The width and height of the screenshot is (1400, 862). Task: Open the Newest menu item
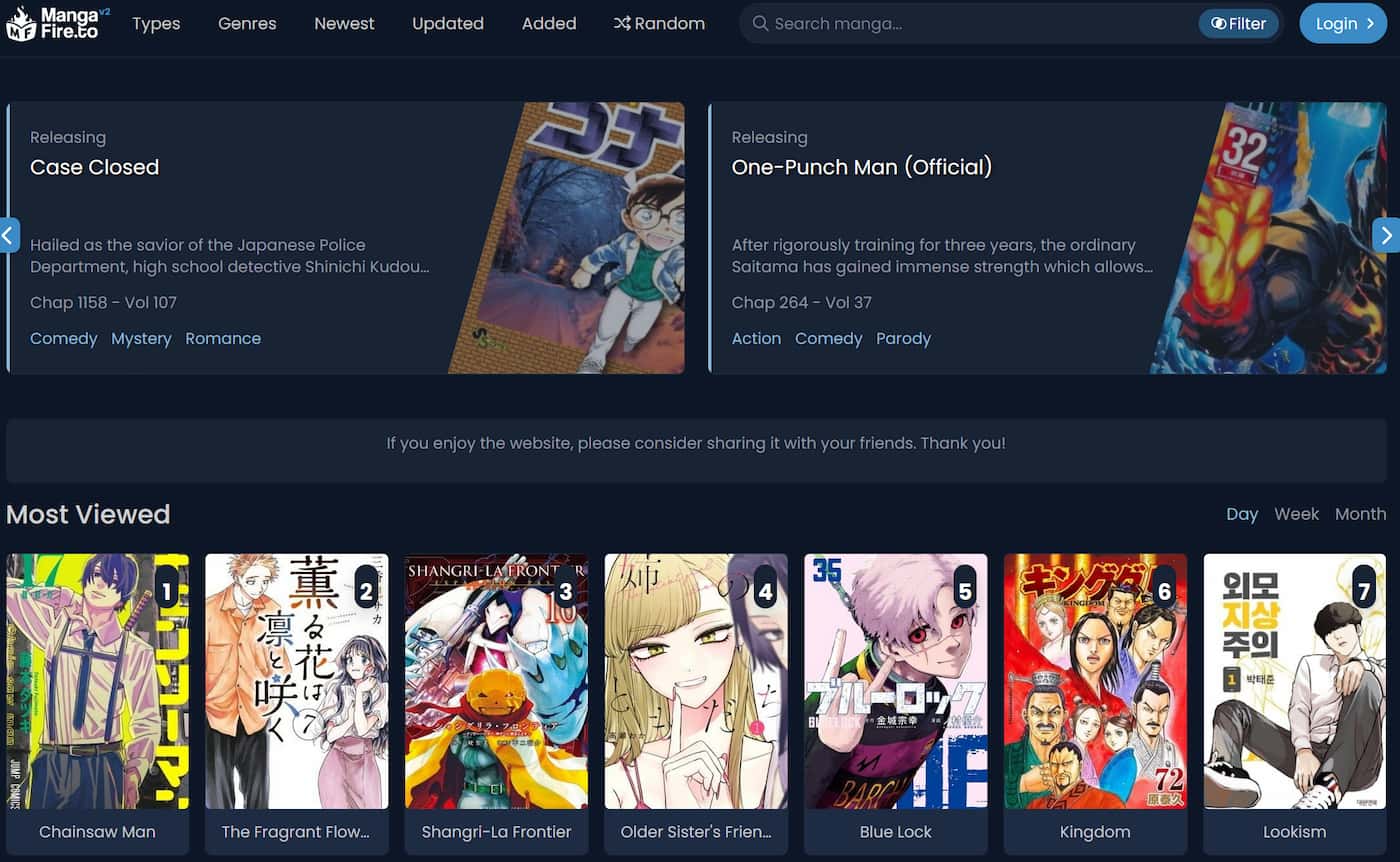(344, 23)
